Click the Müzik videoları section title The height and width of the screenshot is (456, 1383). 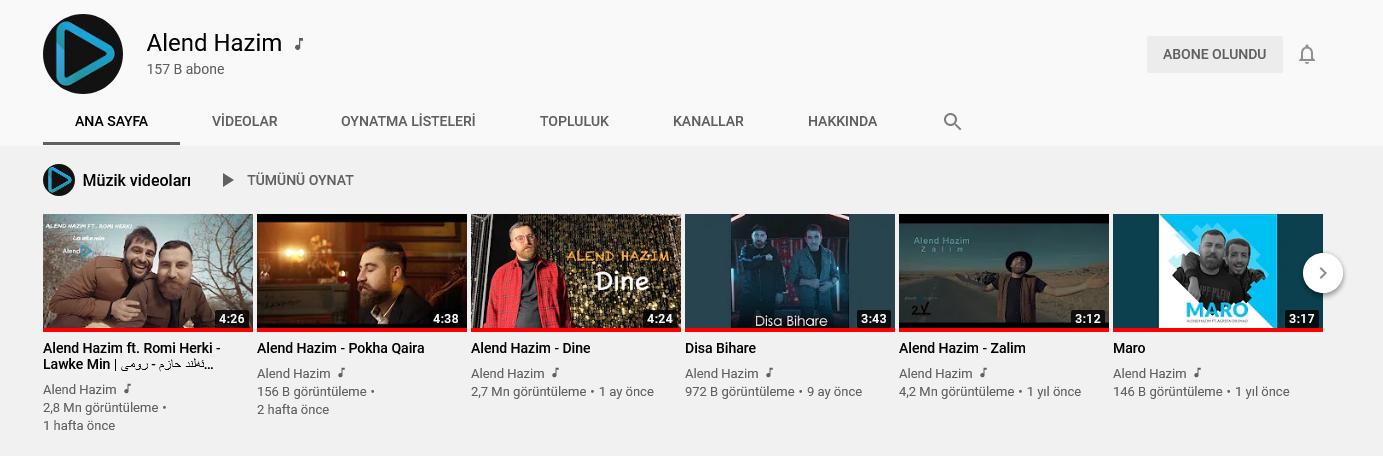coord(136,180)
